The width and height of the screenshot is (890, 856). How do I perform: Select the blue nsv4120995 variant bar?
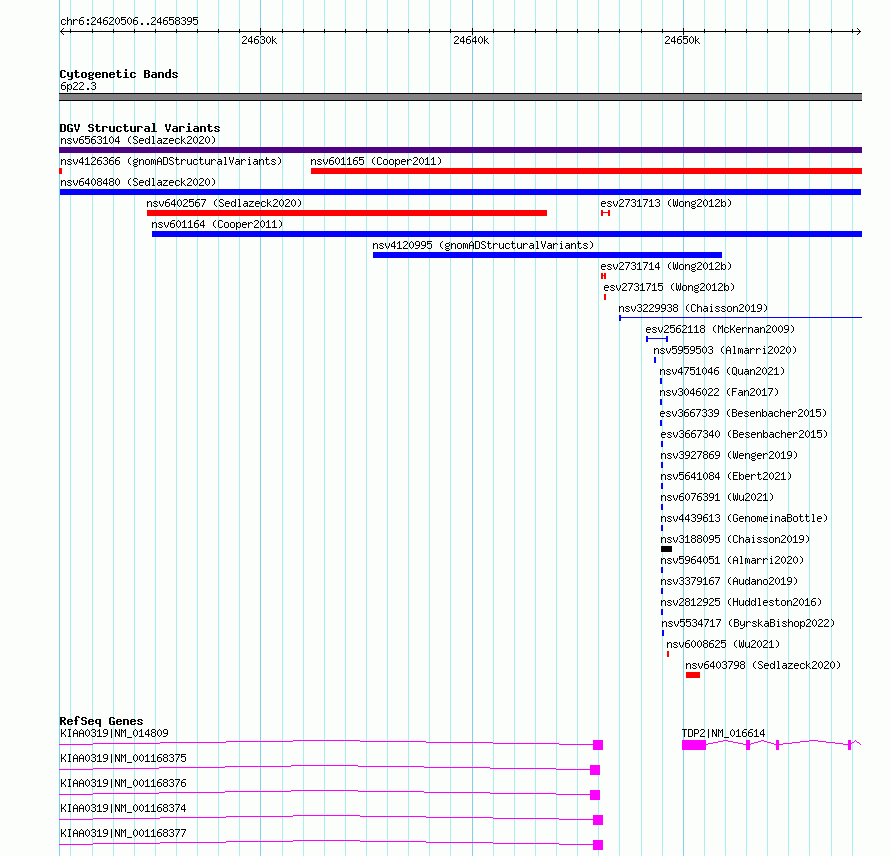(547, 255)
